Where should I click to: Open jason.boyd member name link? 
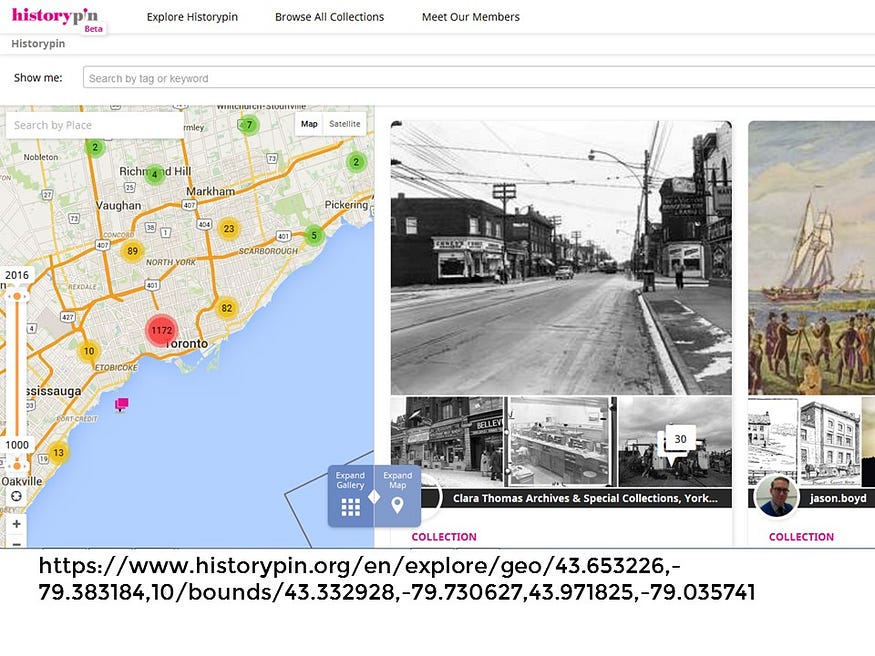(838, 498)
